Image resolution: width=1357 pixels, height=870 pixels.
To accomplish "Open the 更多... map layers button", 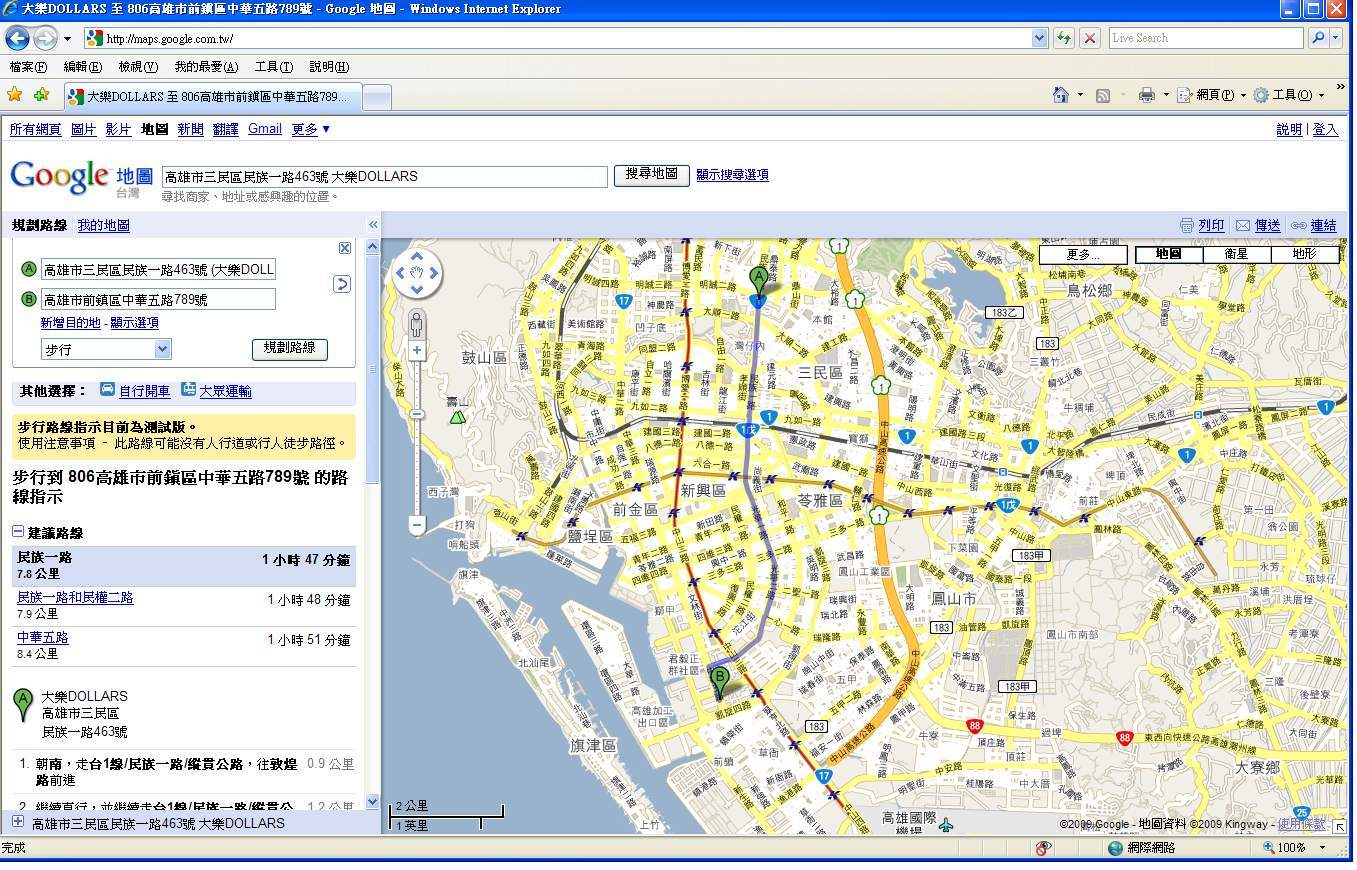I will point(1083,255).
